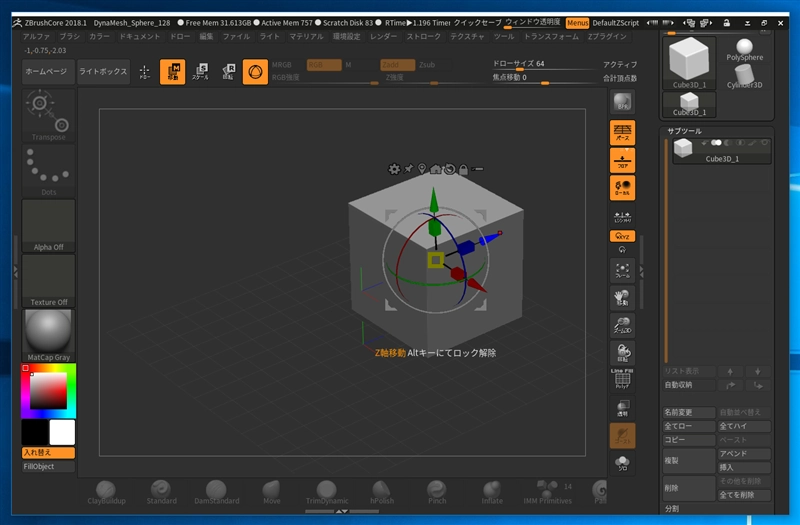
Task: Select the ClayBuildup brush
Action: pyautogui.click(x=106, y=492)
